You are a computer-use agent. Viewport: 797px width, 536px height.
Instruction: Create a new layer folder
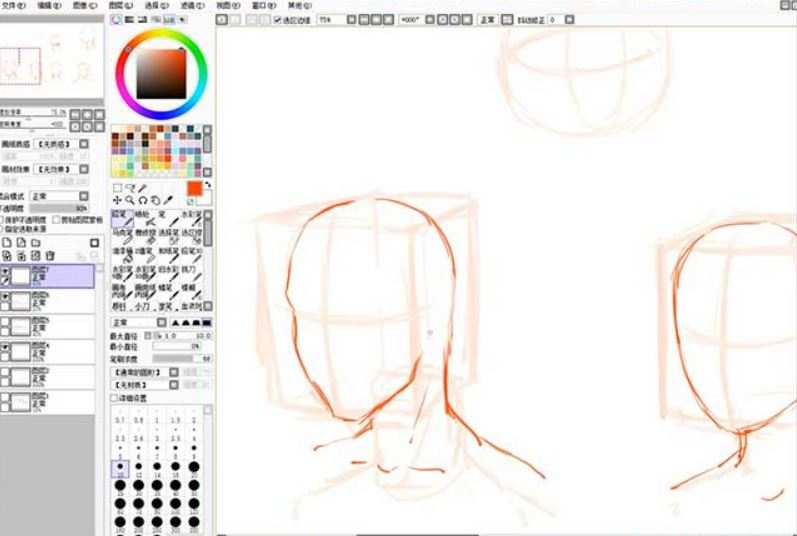(x=35, y=243)
